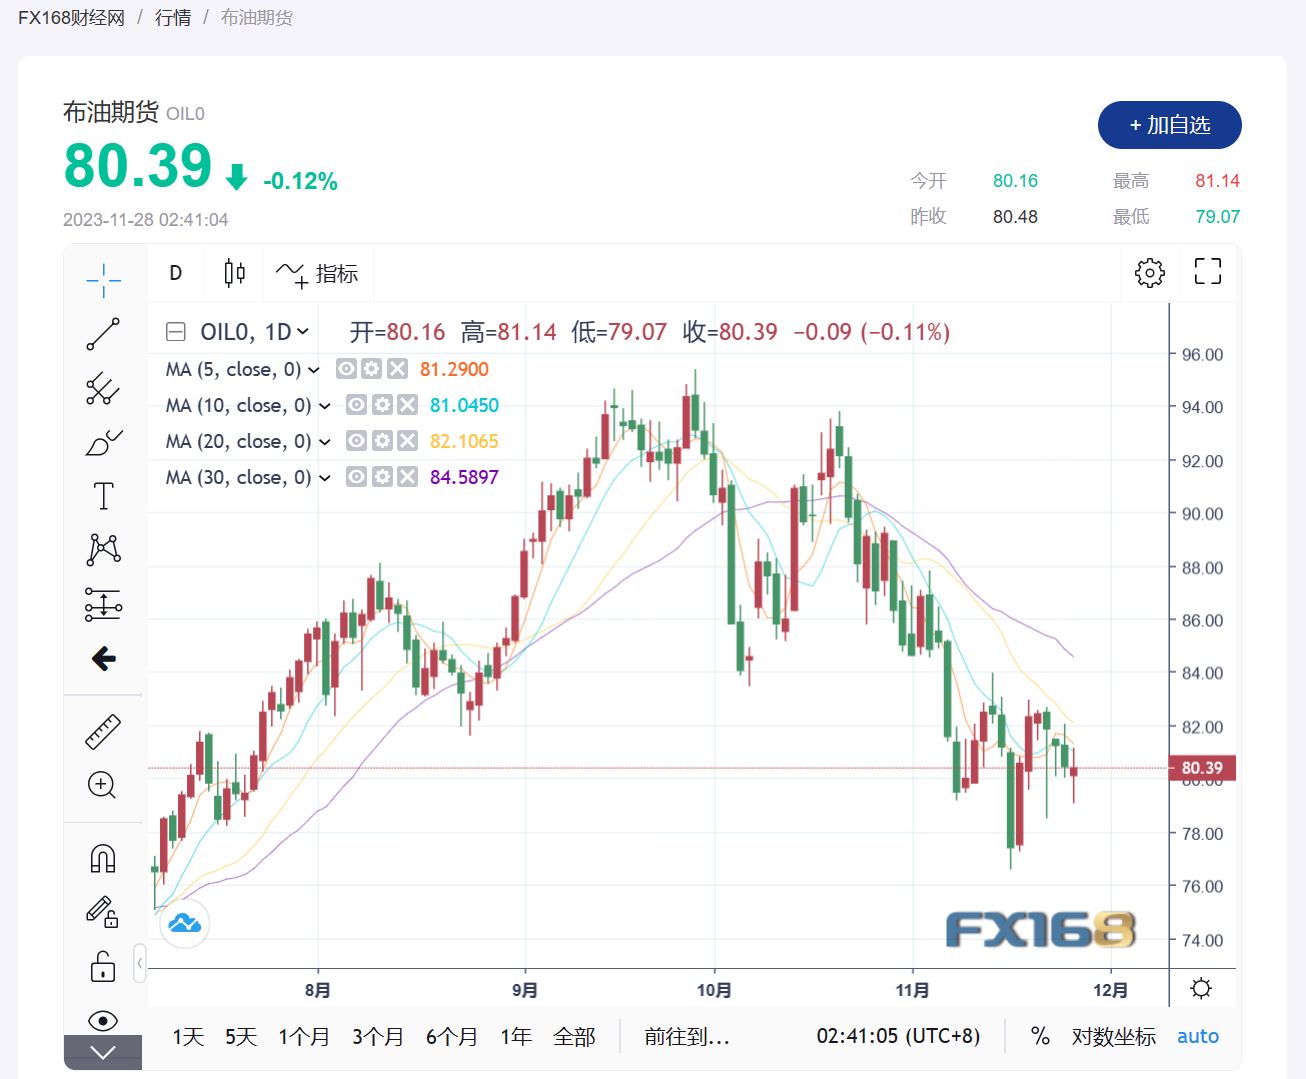Activate the zoom in tool
1306x1079 pixels.
click(x=103, y=785)
